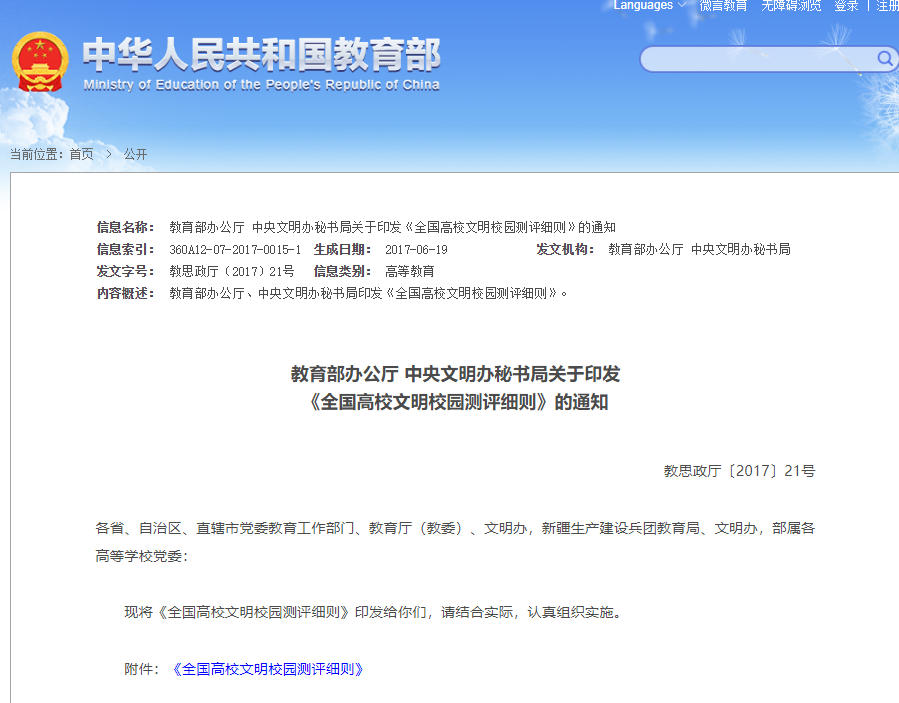Click the document number 教思政厅〔2017〕21号 on right

tap(739, 470)
